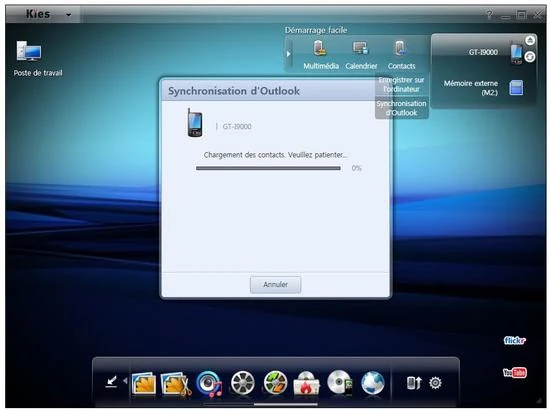Collapse the Démarrage facile panel arrow
This screenshot has height=411, width=550.
[289, 54]
